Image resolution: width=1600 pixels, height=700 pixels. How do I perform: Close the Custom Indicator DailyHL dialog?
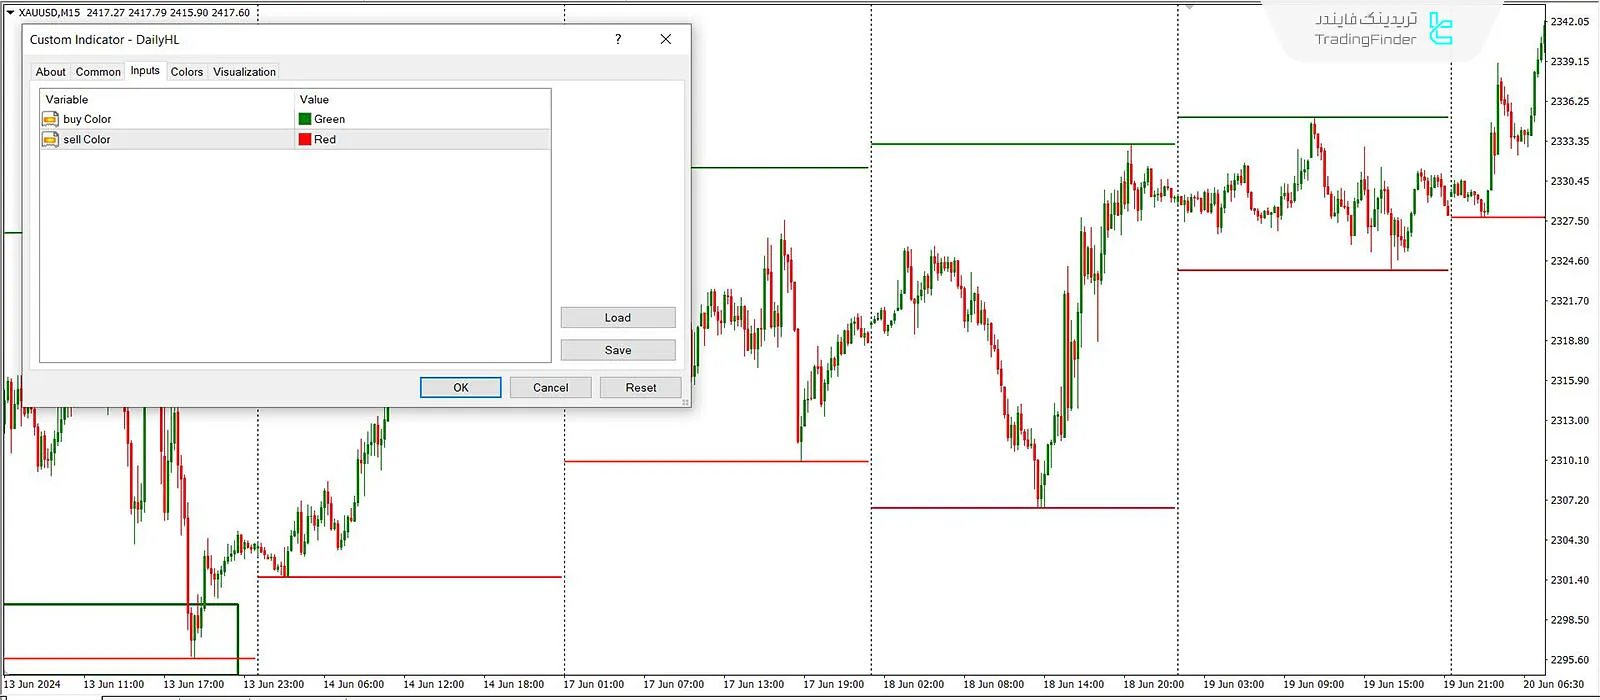[666, 39]
